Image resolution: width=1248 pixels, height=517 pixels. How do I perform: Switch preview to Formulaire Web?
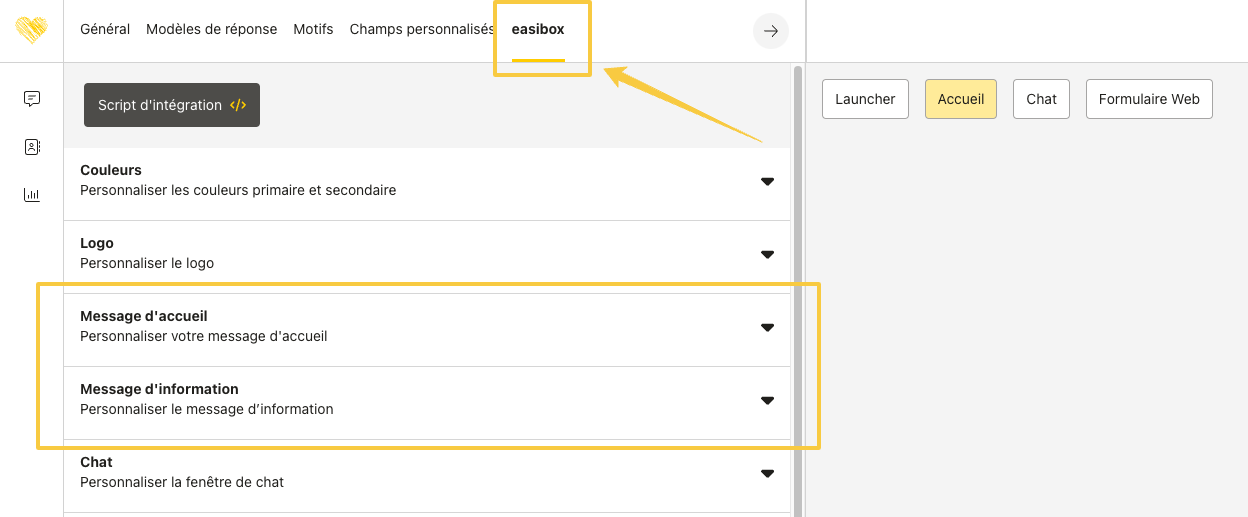(x=1148, y=99)
